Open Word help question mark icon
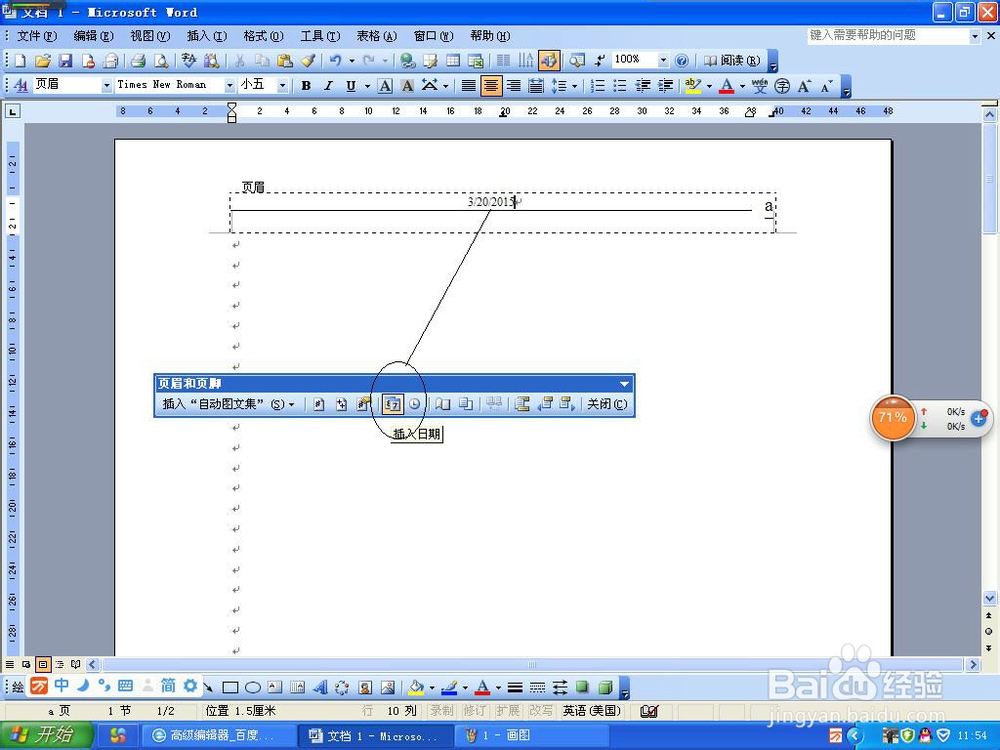The width and height of the screenshot is (1000, 750). (x=682, y=61)
